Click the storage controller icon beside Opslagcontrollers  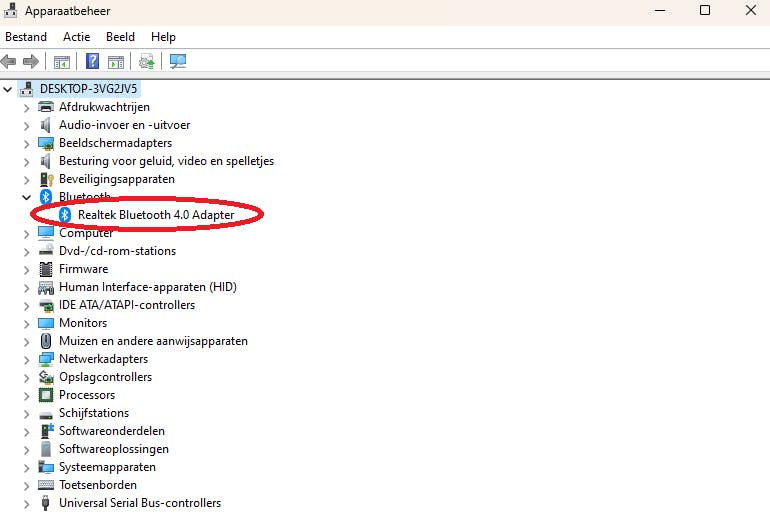pos(46,377)
